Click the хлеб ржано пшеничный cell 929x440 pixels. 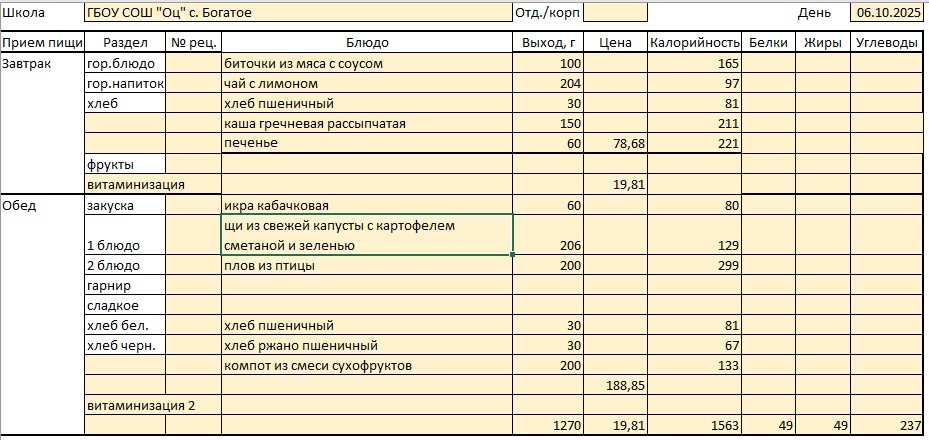[367, 346]
